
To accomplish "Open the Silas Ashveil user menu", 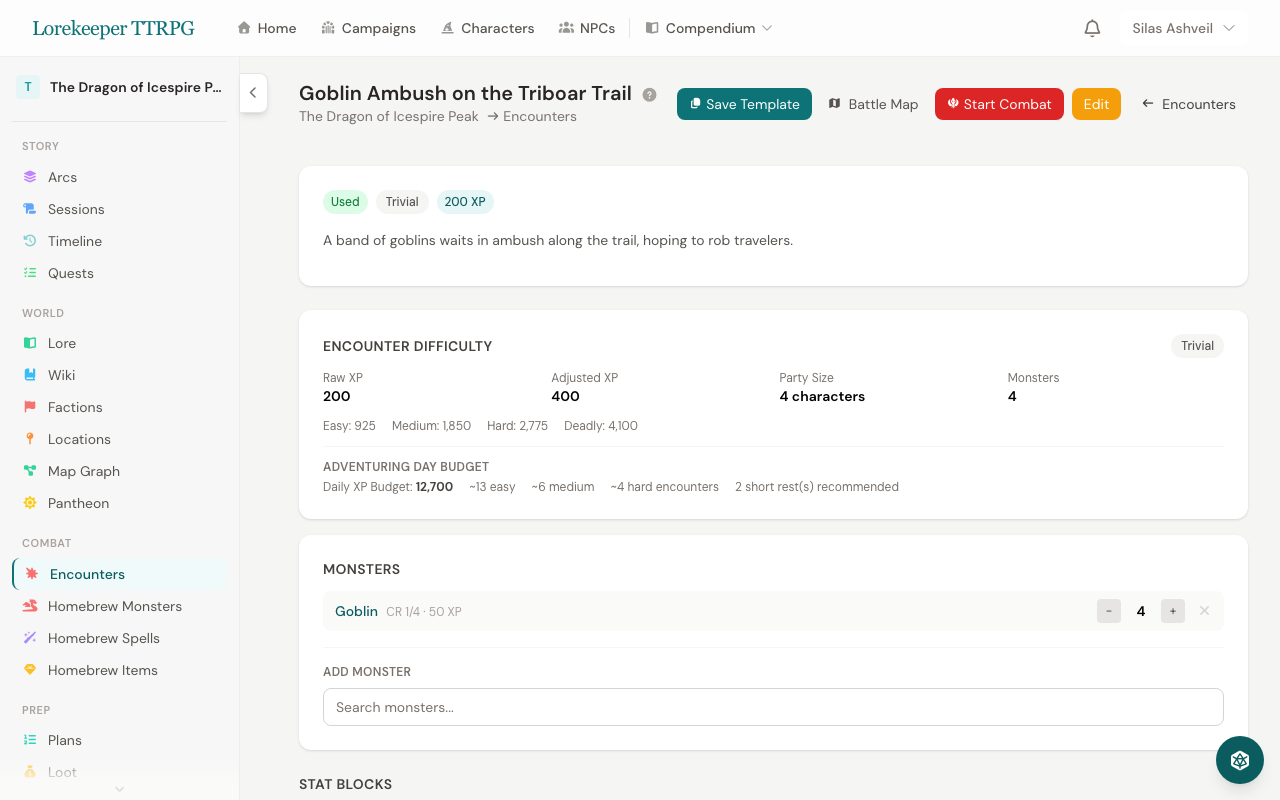I will (1183, 28).
